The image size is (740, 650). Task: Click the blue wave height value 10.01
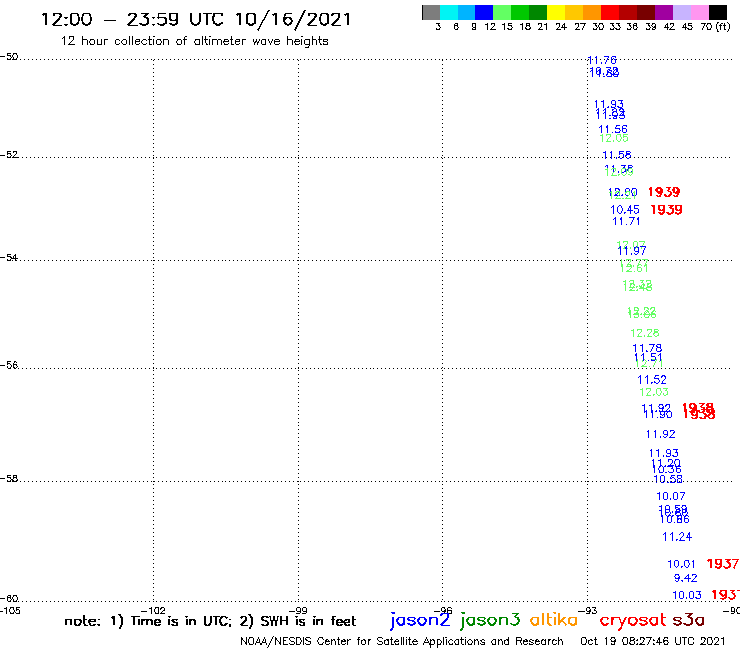pos(681,564)
